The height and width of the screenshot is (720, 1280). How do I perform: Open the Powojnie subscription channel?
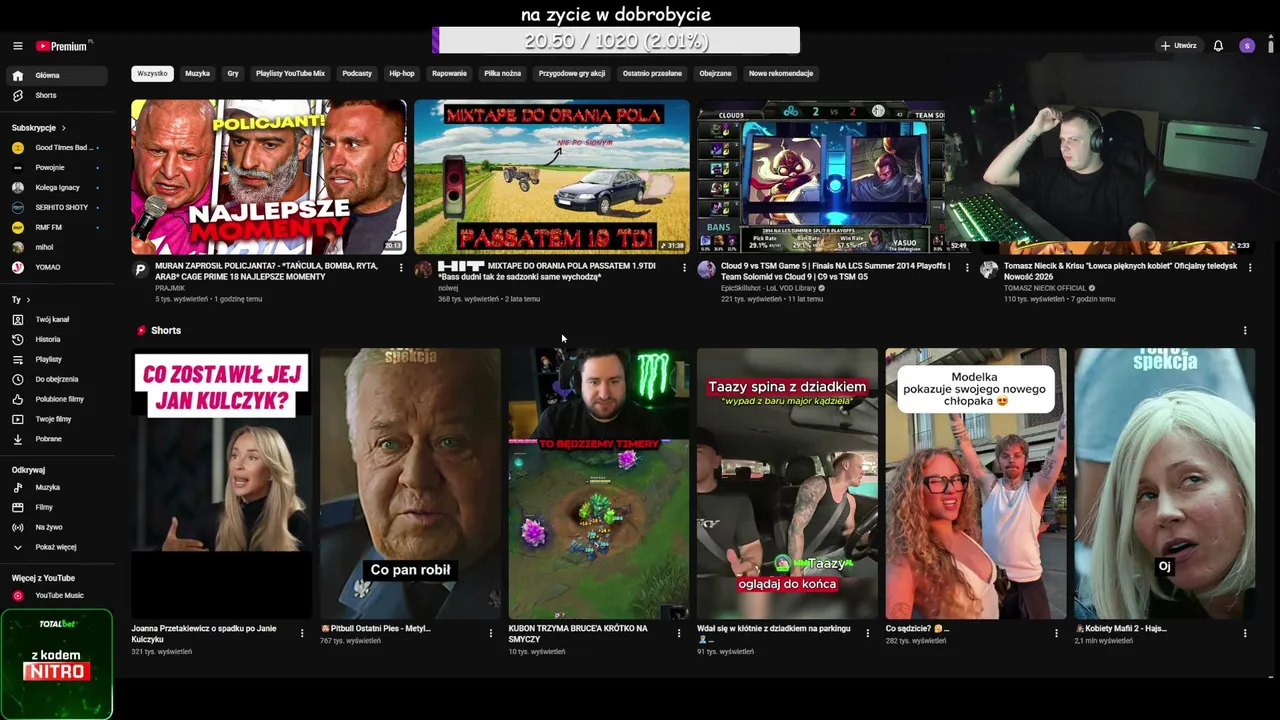point(56,167)
